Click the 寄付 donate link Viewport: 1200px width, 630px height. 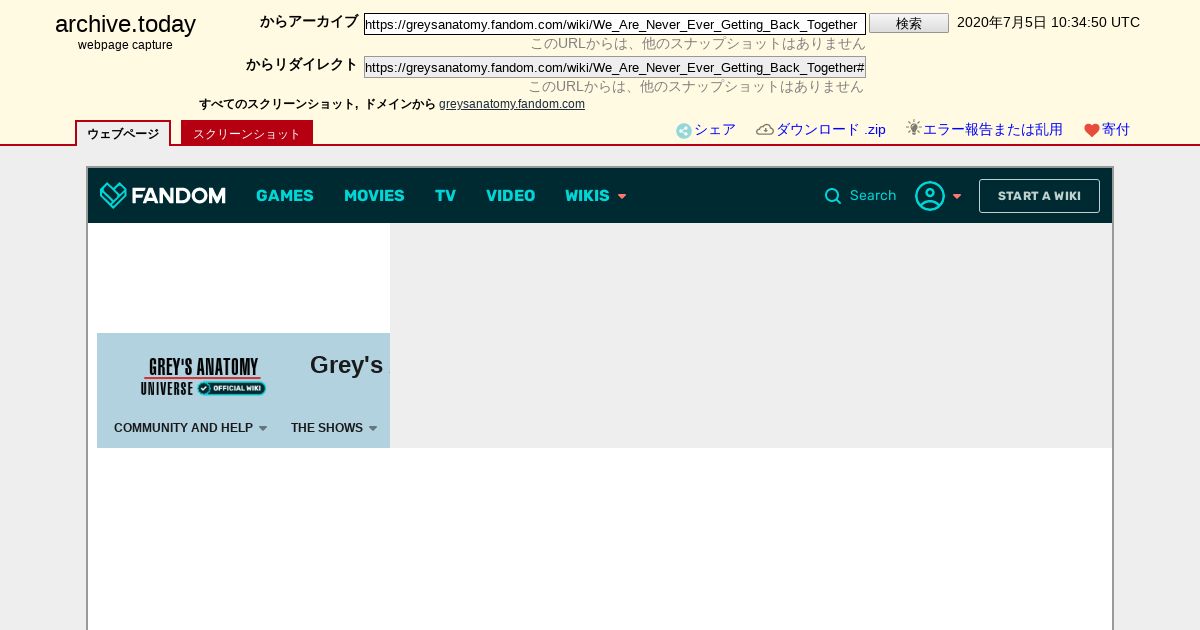click(1116, 130)
